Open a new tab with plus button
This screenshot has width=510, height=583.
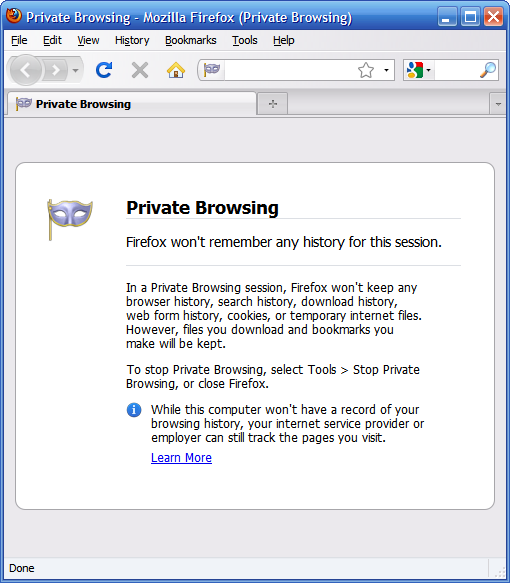point(273,104)
